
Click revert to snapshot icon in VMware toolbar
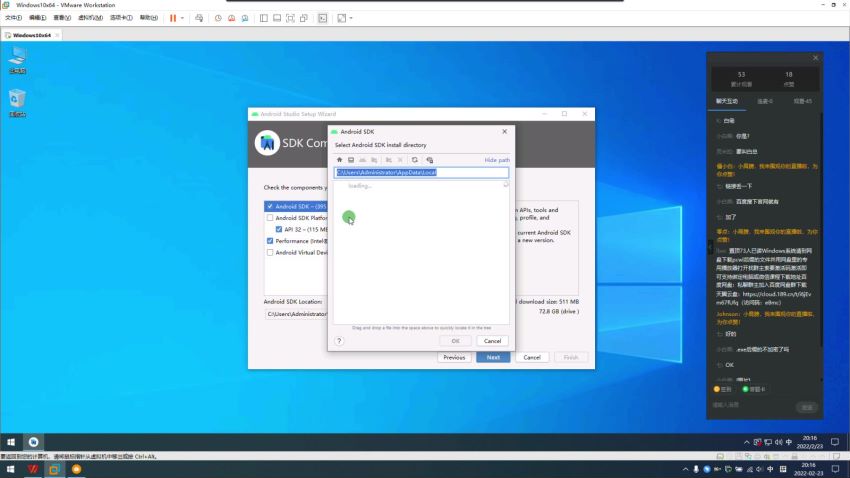click(x=231, y=18)
